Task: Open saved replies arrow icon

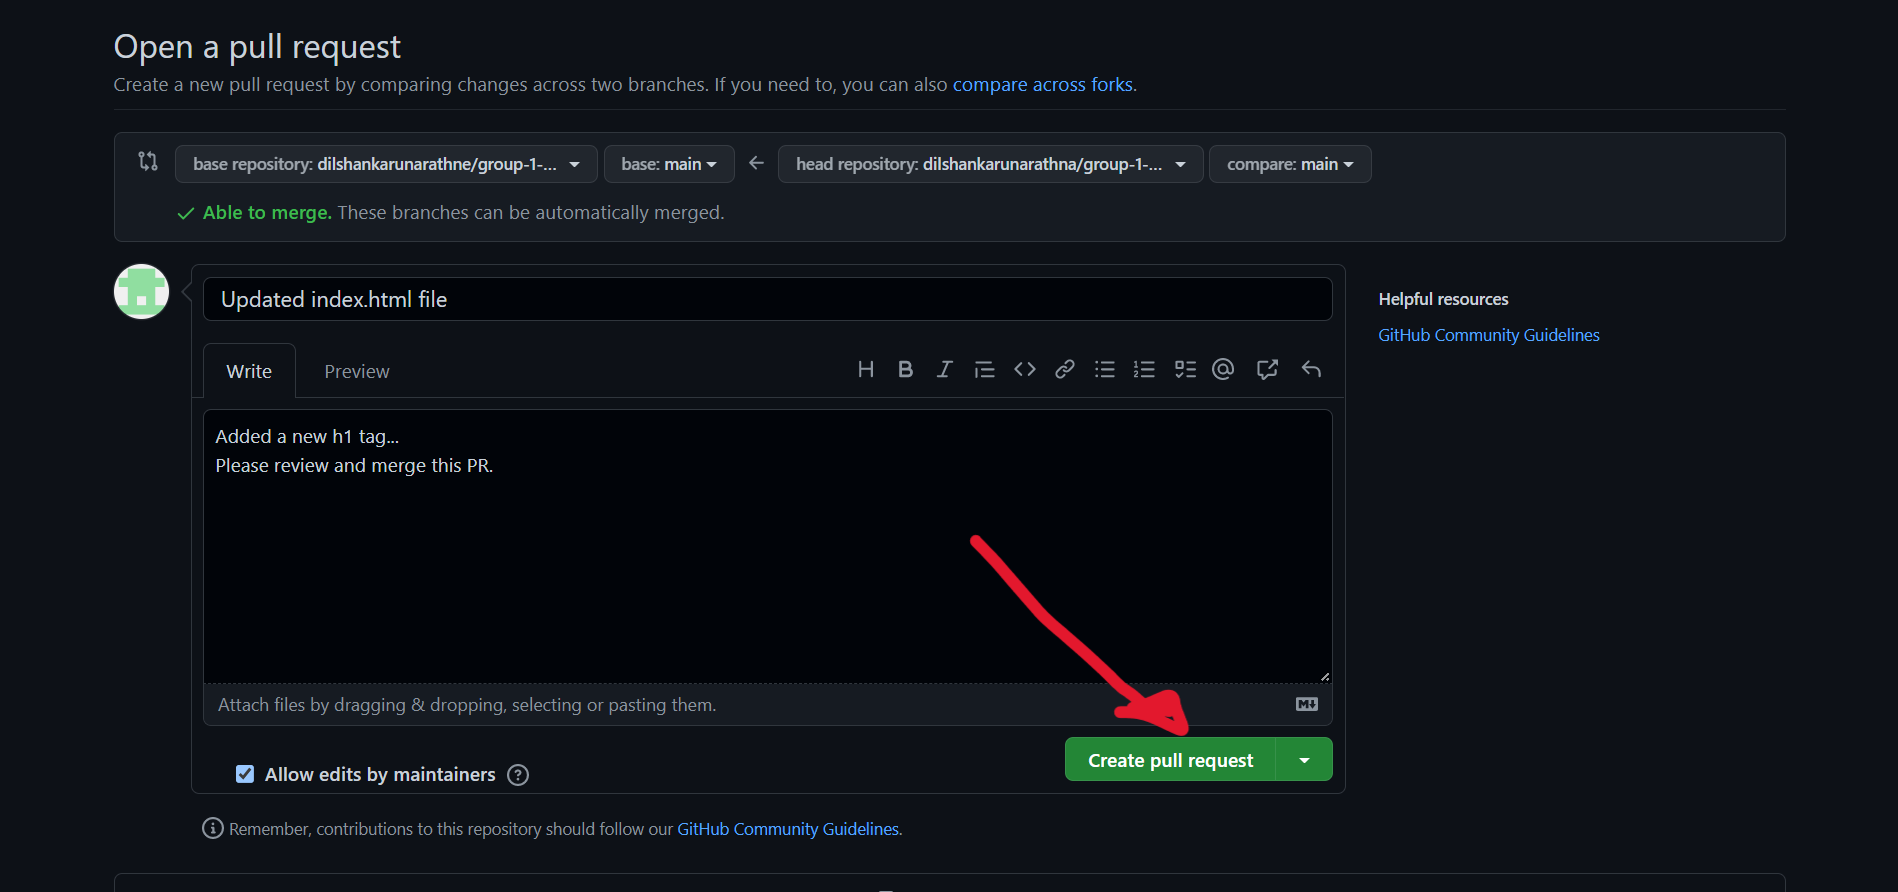Action: (x=1311, y=370)
